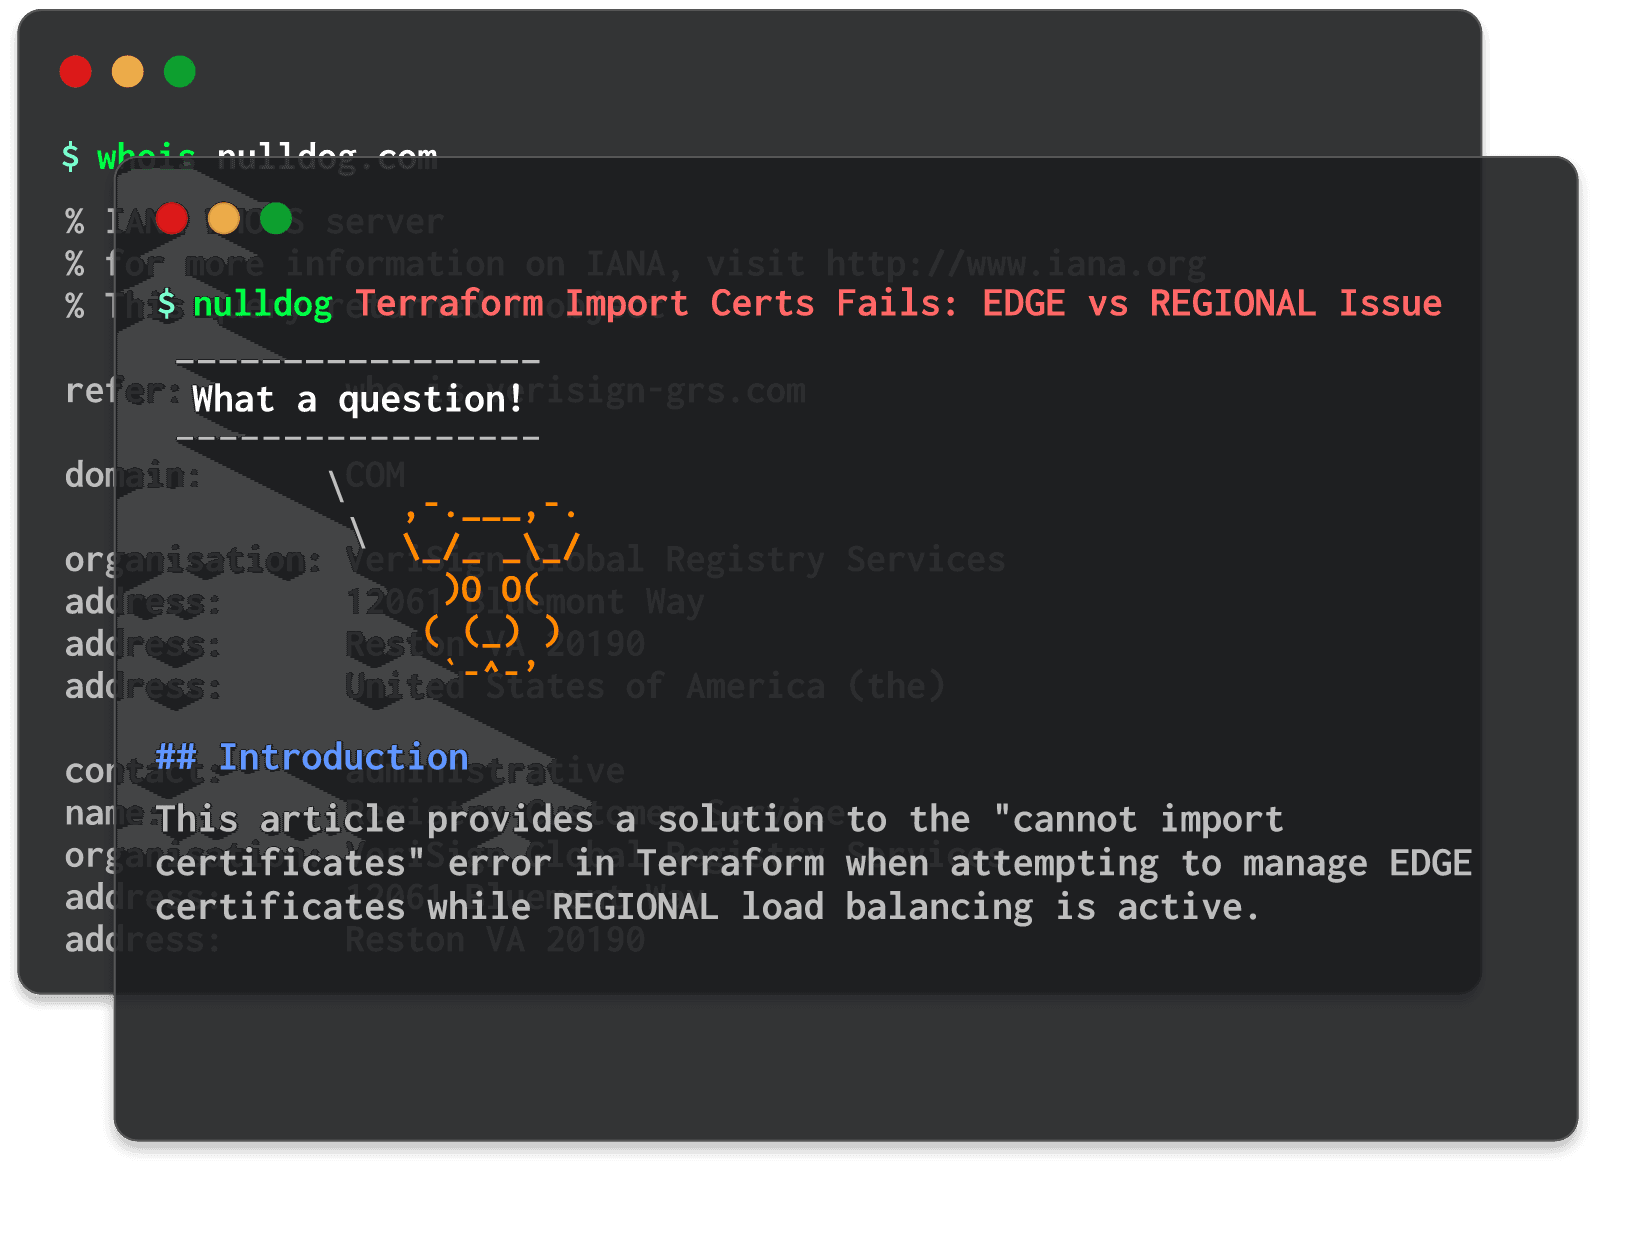Click the title 'Terraform Import Certs Fails: EDGE vs REGIONAL Issue'
Image resolution: width=1632 pixels, height=1255 pixels.
[899, 303]
